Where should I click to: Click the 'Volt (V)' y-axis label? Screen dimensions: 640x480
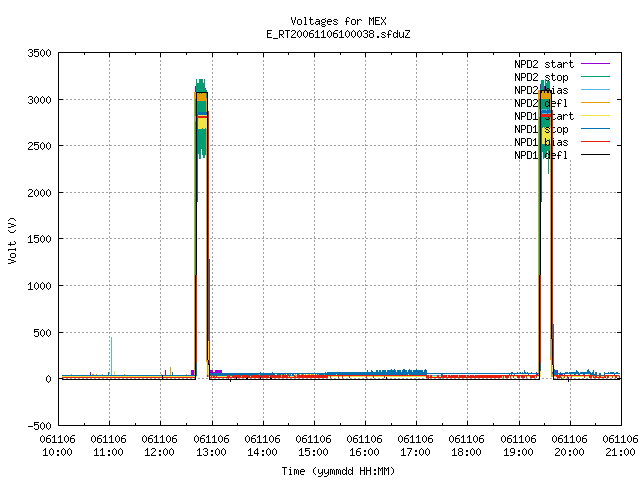[12, 240]
